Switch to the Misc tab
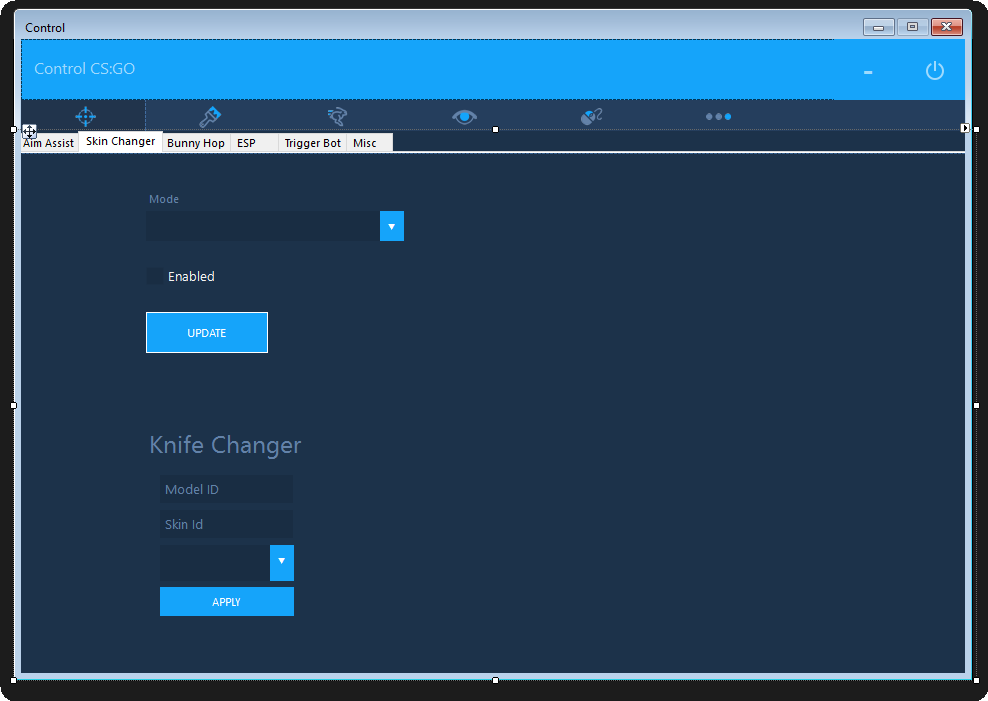The image size is (988, 701). [x=370, y=143]
